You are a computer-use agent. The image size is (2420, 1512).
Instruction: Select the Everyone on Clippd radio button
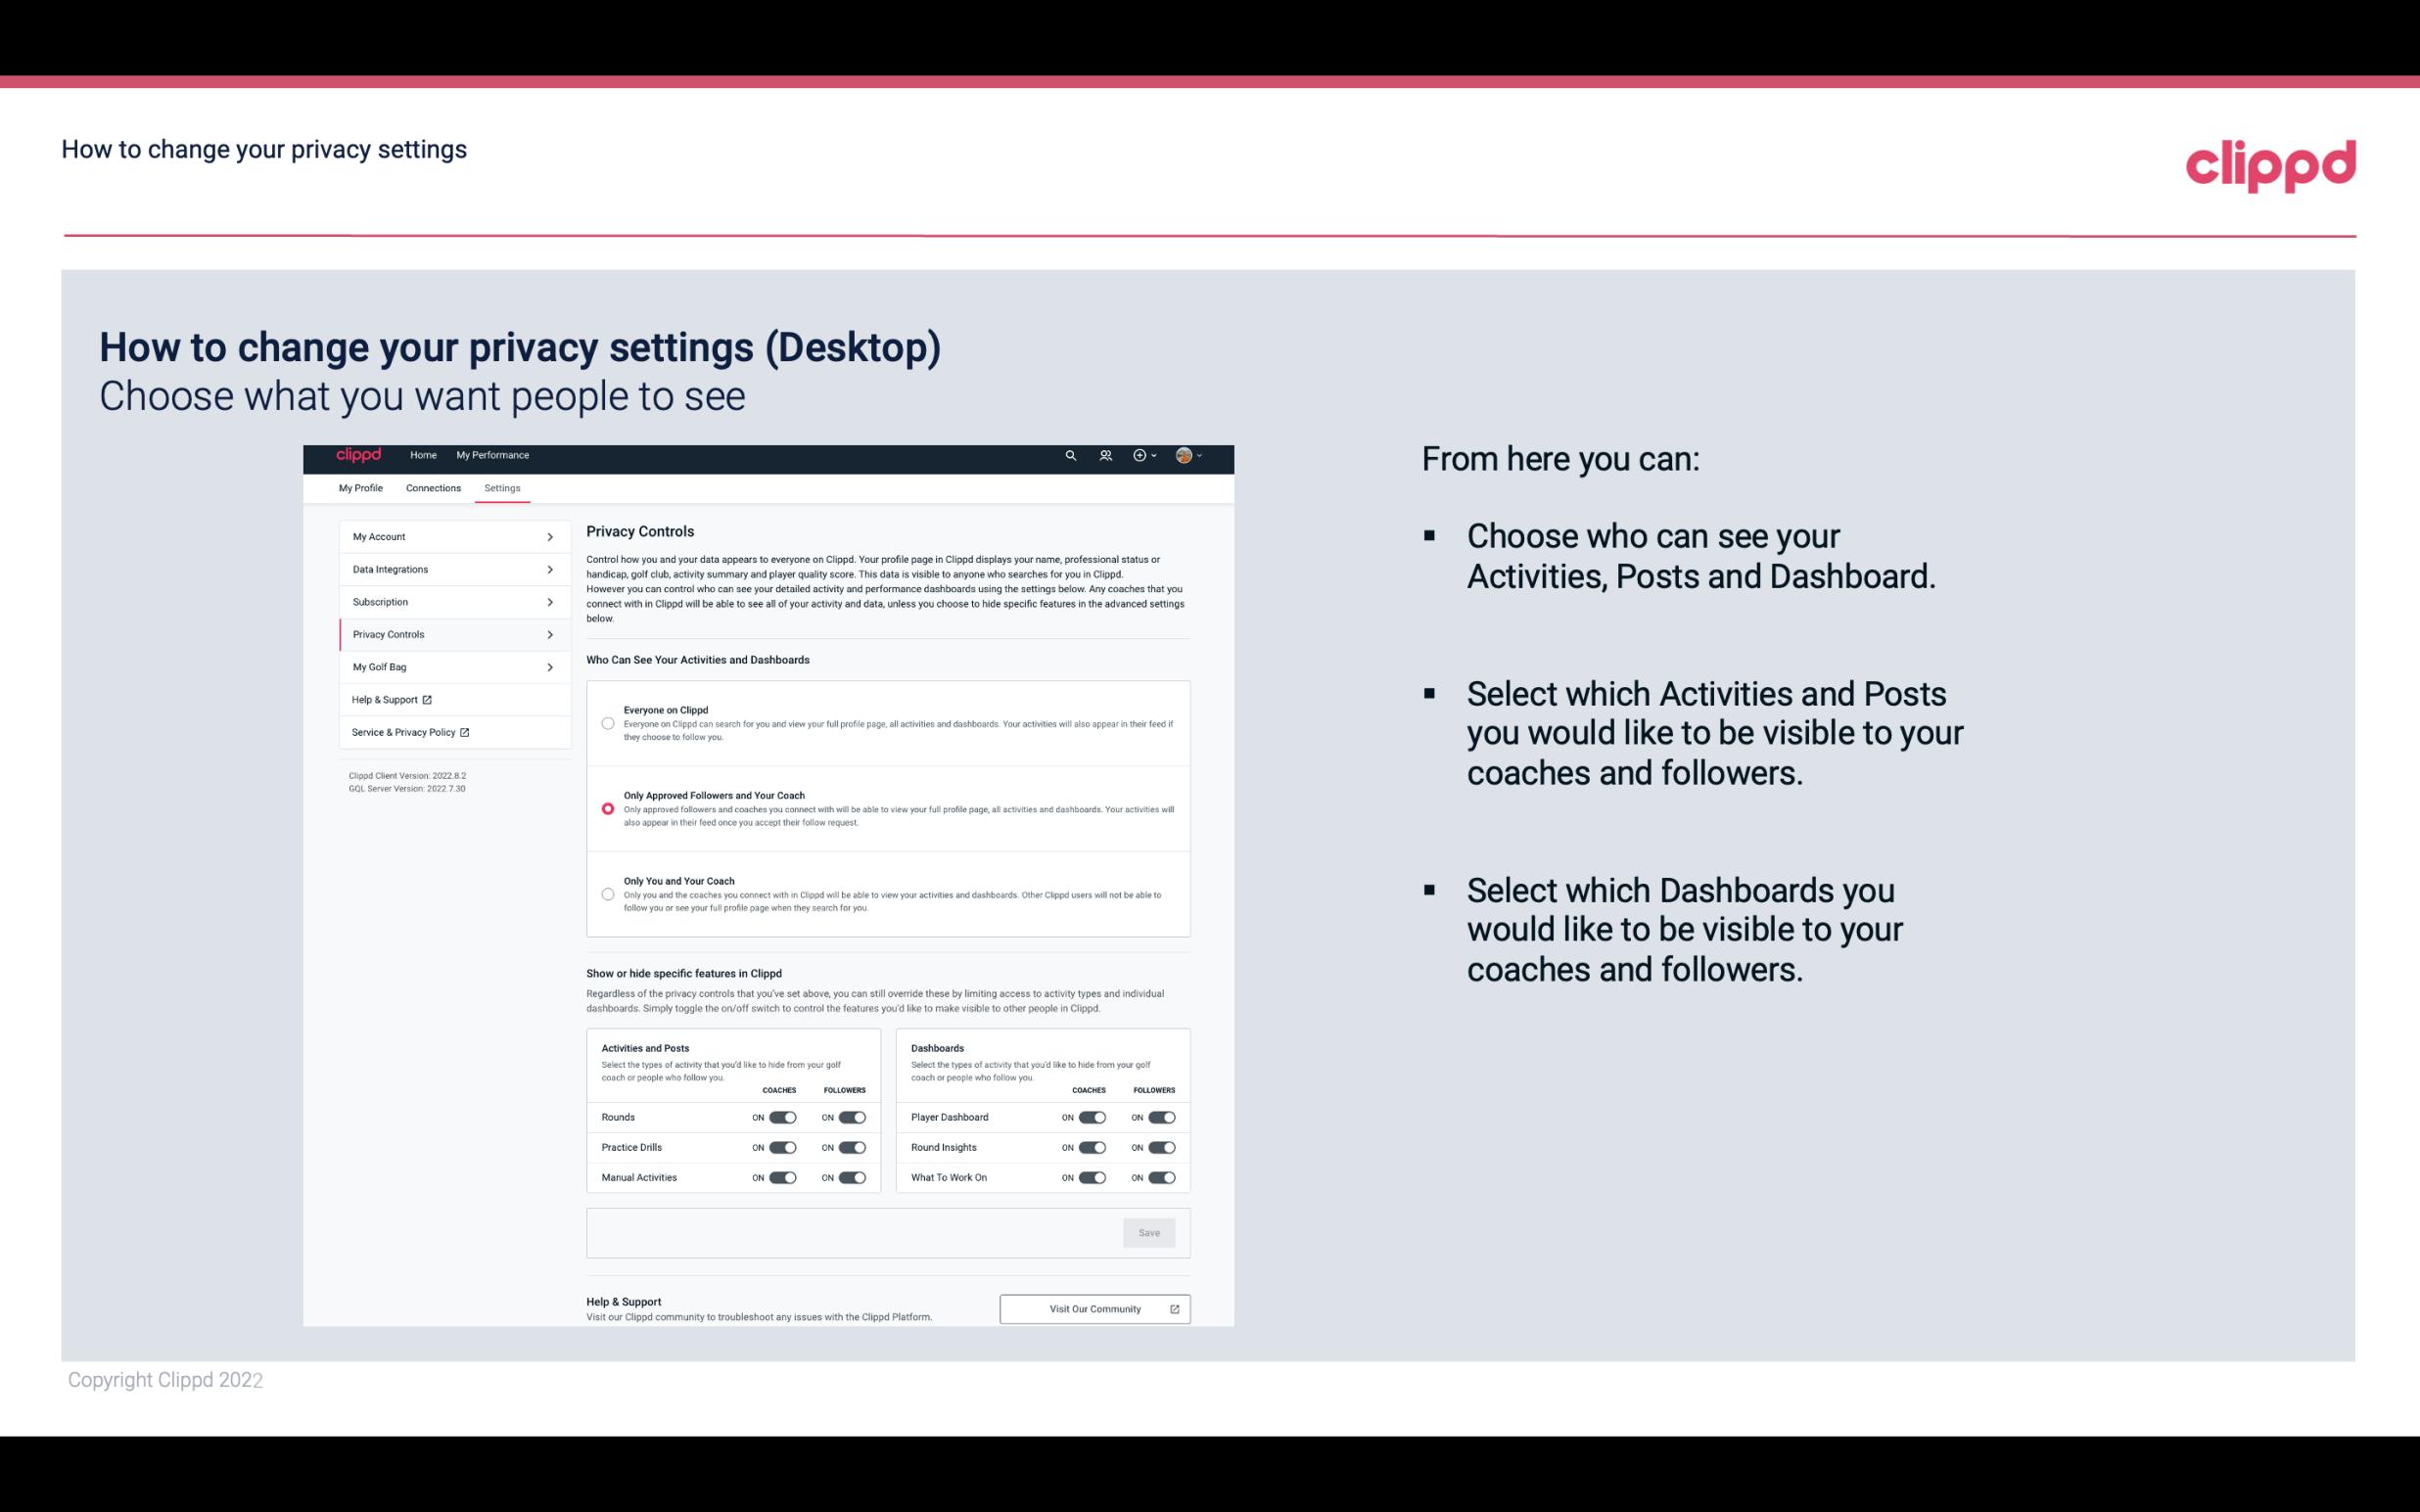click(606, 723)
